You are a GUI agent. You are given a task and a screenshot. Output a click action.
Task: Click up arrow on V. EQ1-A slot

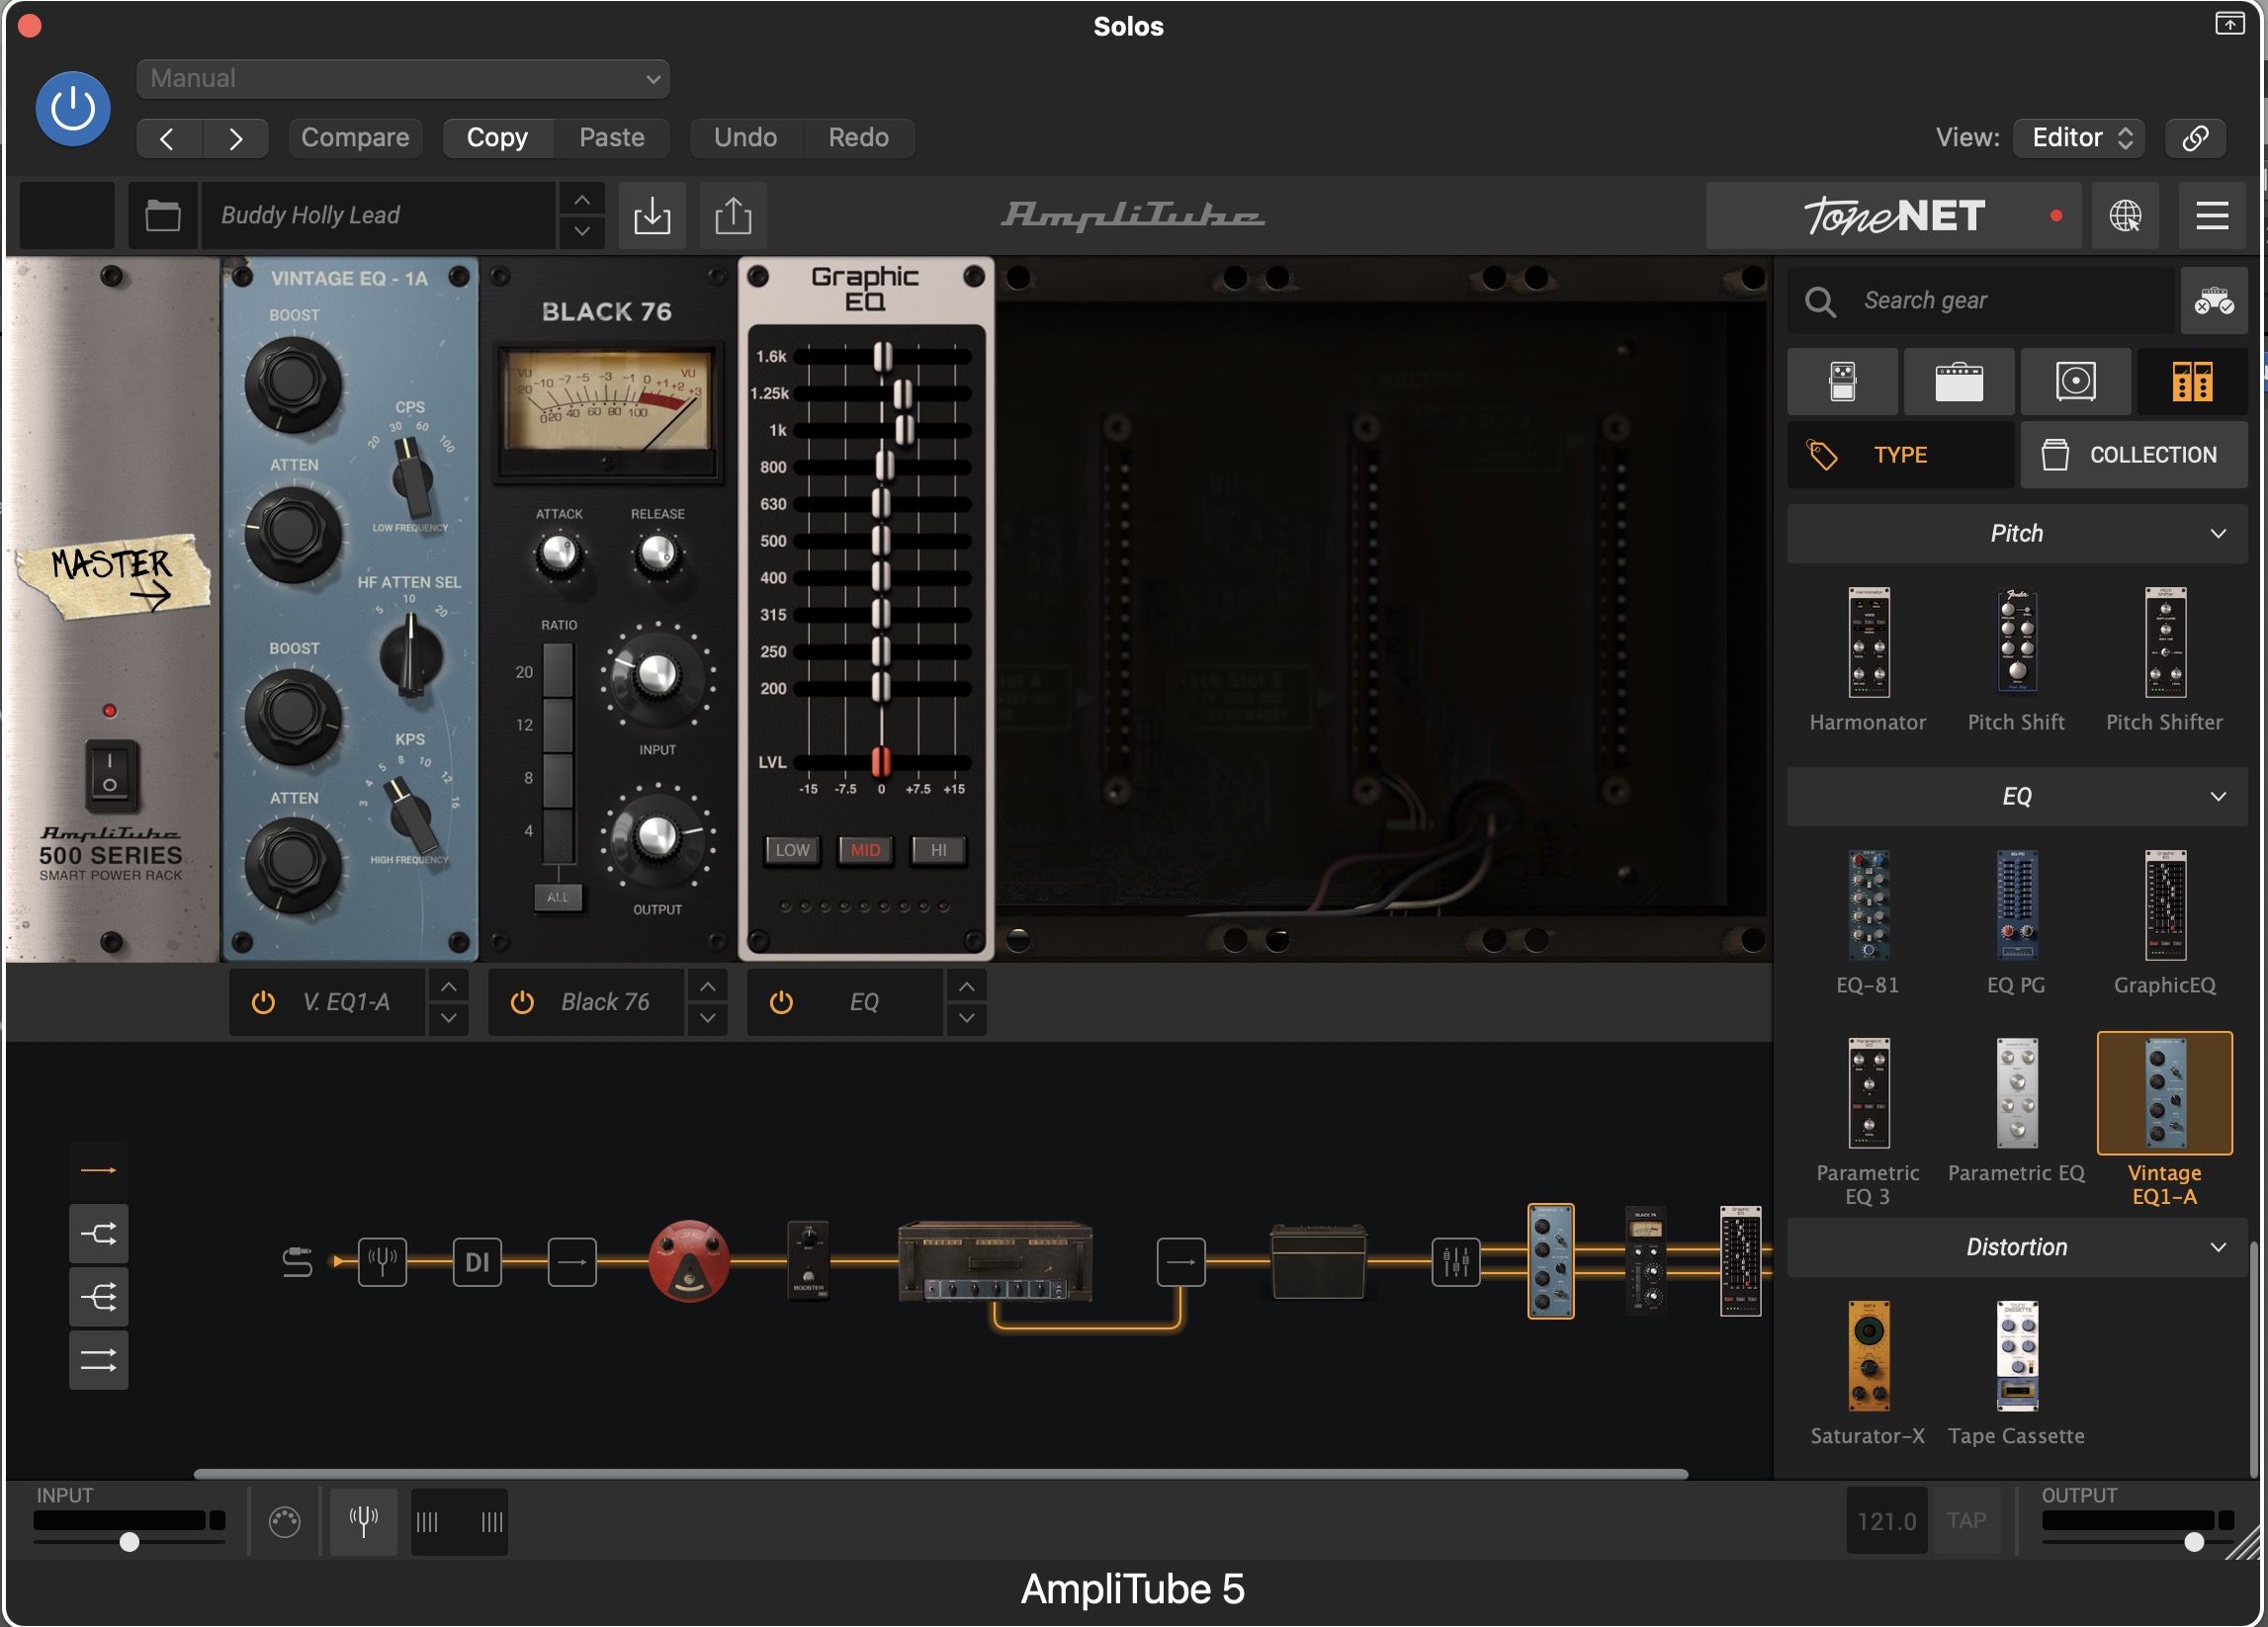point(449,987)
